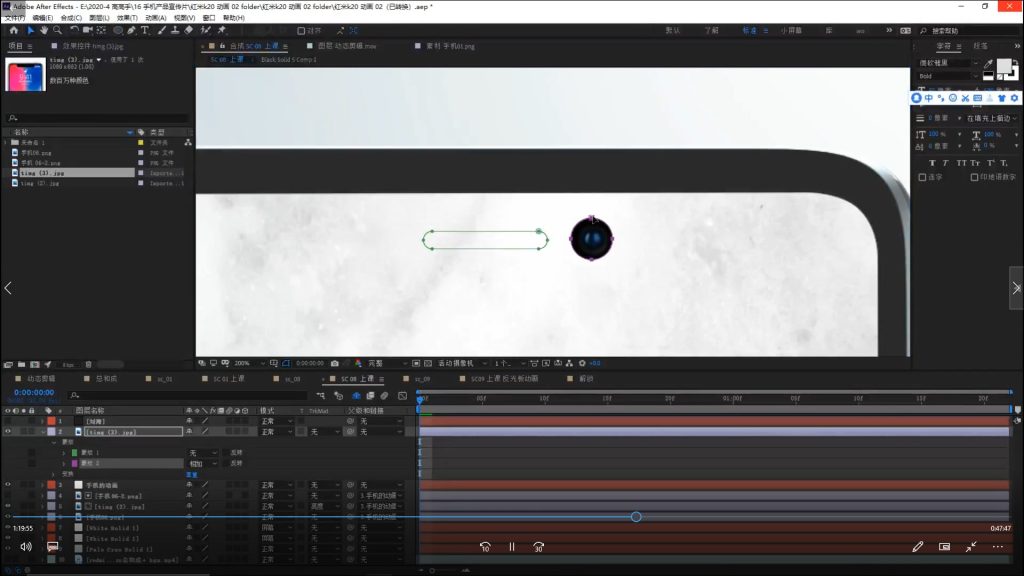This screenshot has width=1024, height=576.
Task: Click the Home icon in the toolbar
Action: [13, 30]
